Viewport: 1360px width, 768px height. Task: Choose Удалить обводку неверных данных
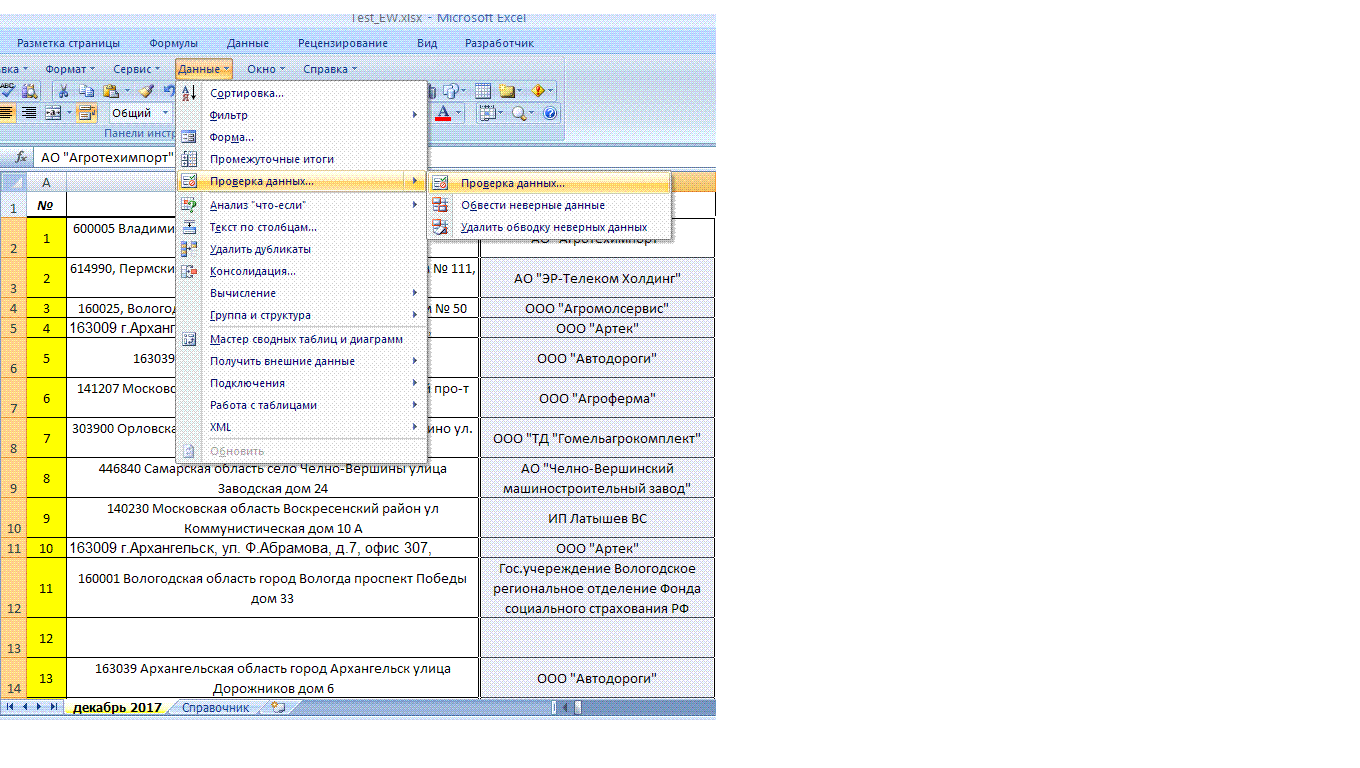(x=549, y=227)
